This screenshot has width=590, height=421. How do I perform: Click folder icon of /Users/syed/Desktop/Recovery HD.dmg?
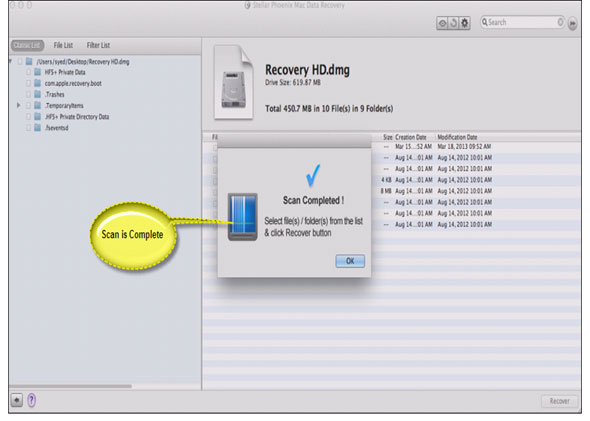click(29, 61)
